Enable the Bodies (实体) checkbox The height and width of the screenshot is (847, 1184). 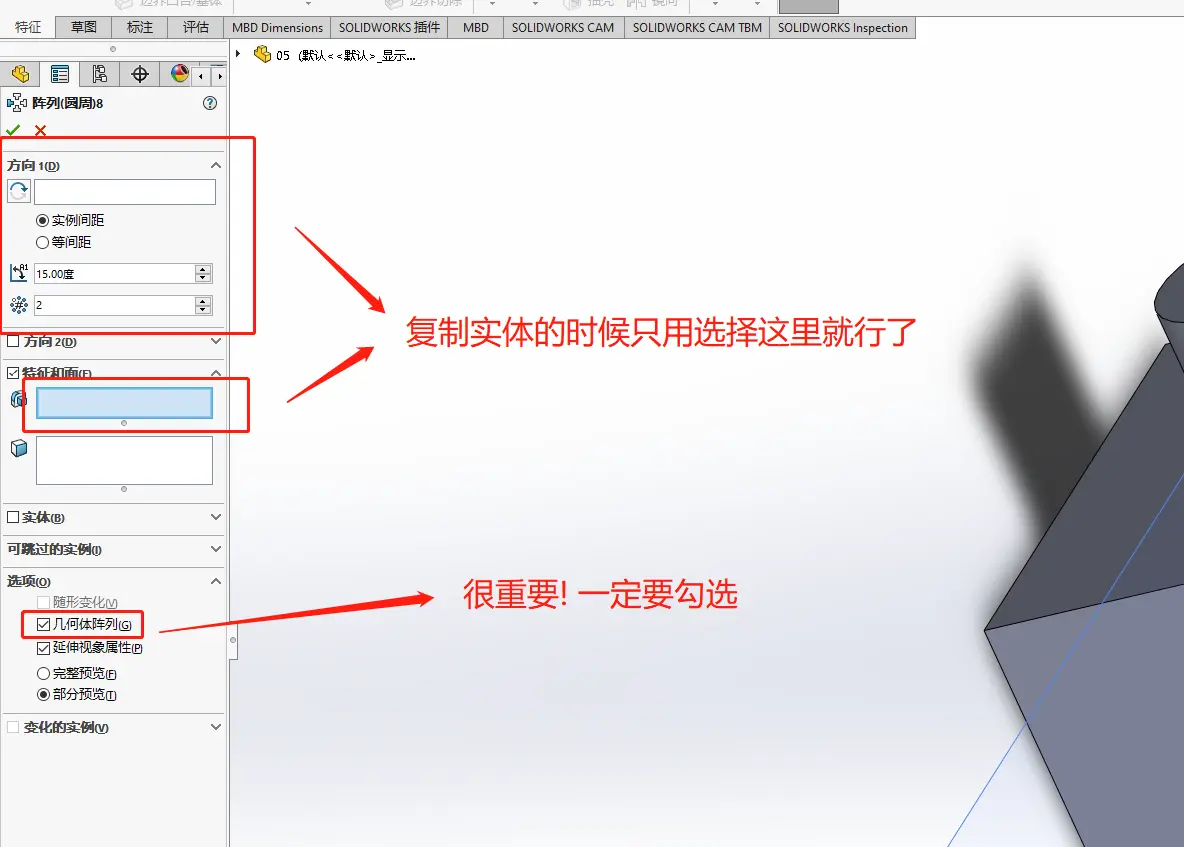coord(13,517)
